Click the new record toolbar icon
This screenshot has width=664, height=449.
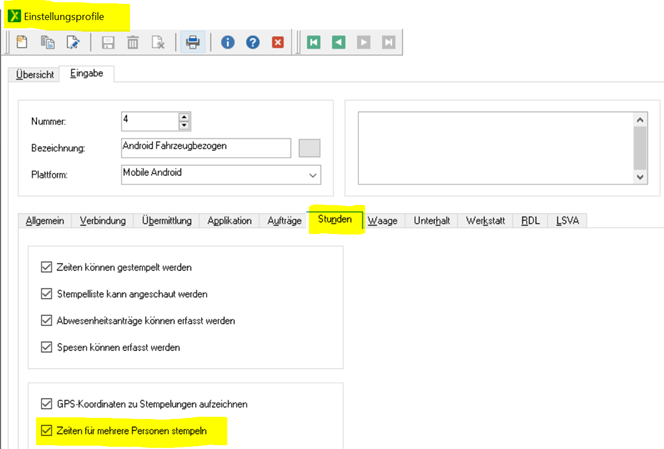pos(22,42)
